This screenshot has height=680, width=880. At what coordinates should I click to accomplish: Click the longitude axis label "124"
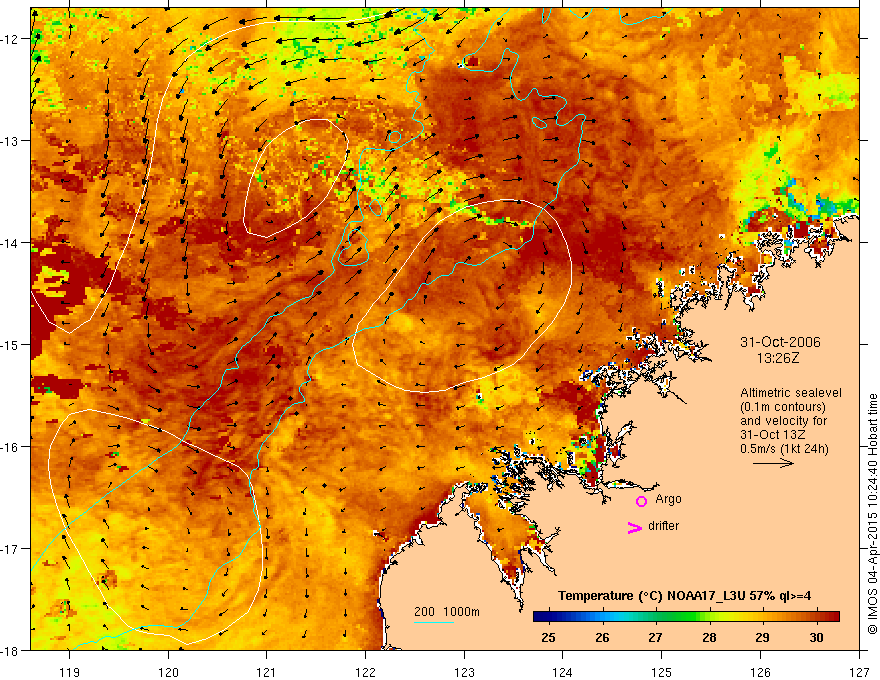click(x=563, y=672)
